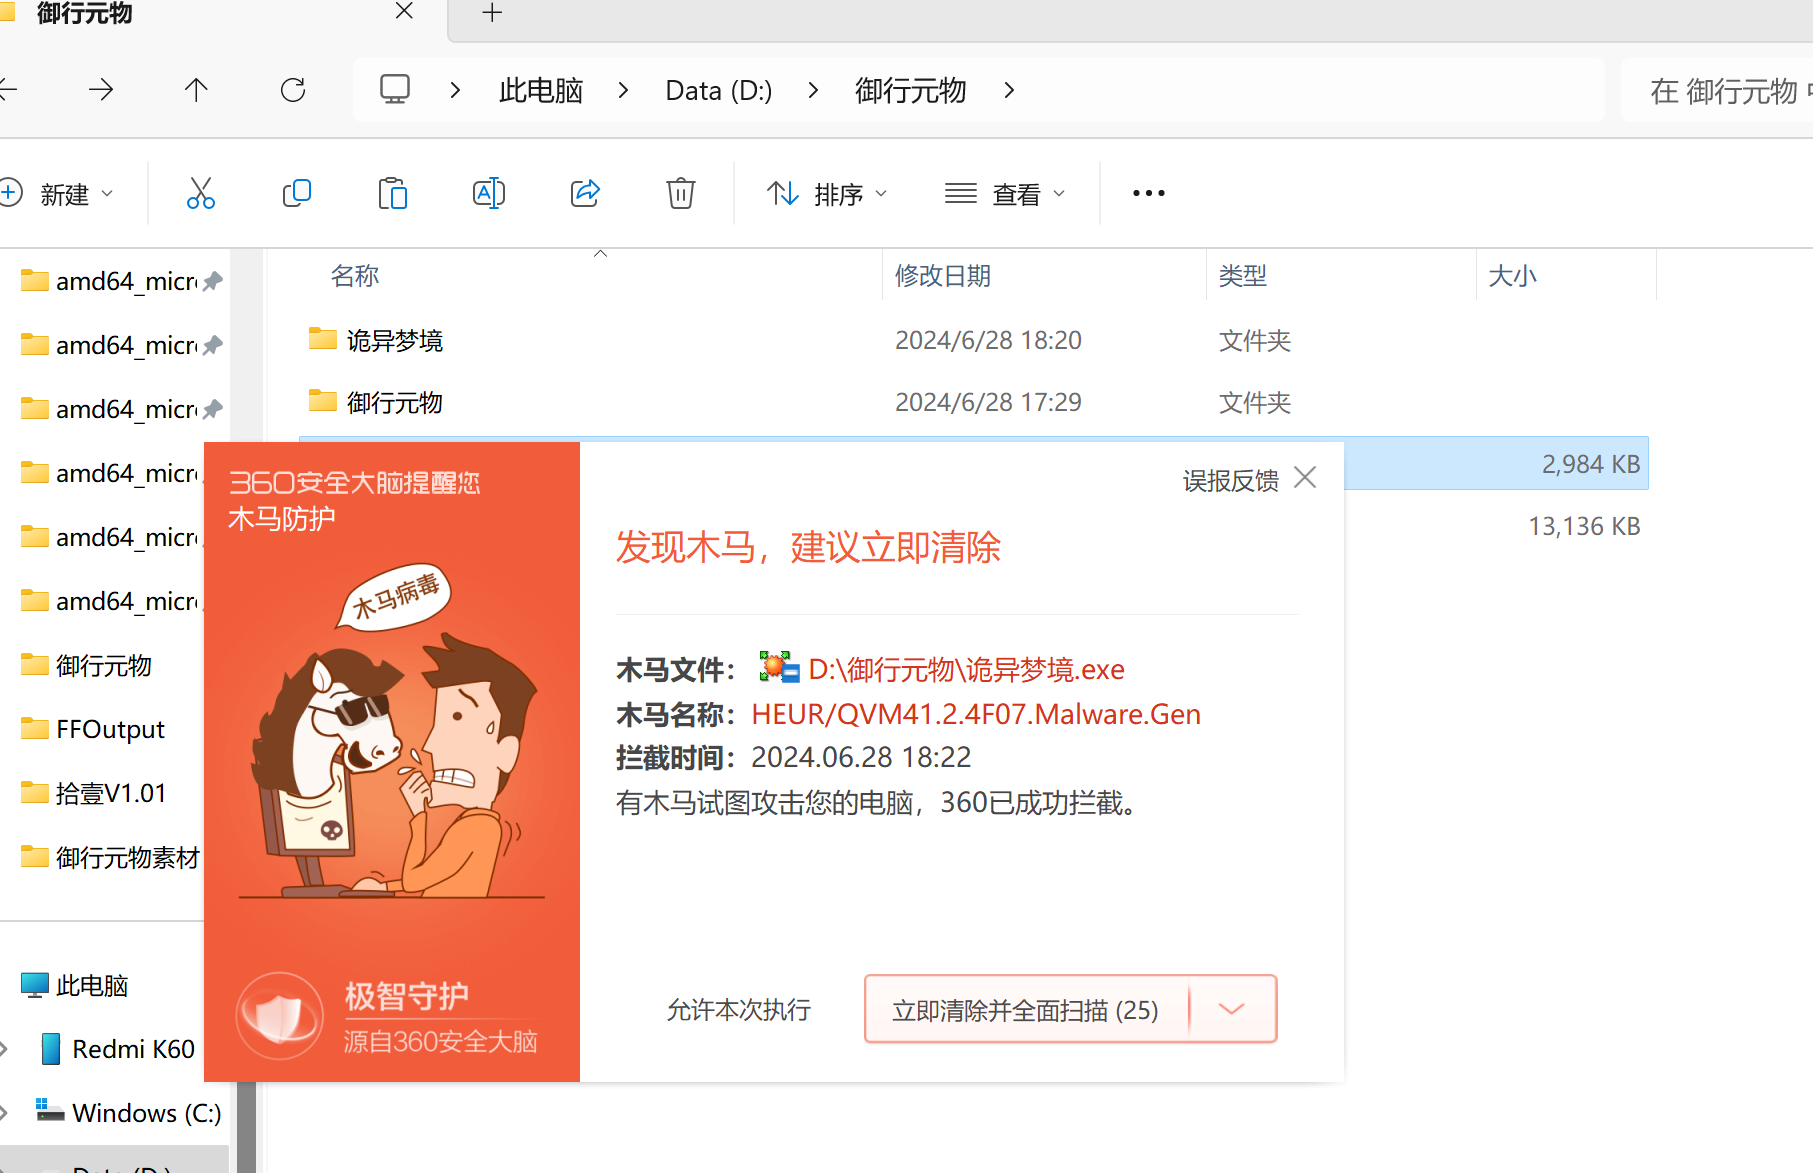1813x1173 pixels.
Task: Select 此电脑 in the sidebar tree
Action: [x=92, y=985]
